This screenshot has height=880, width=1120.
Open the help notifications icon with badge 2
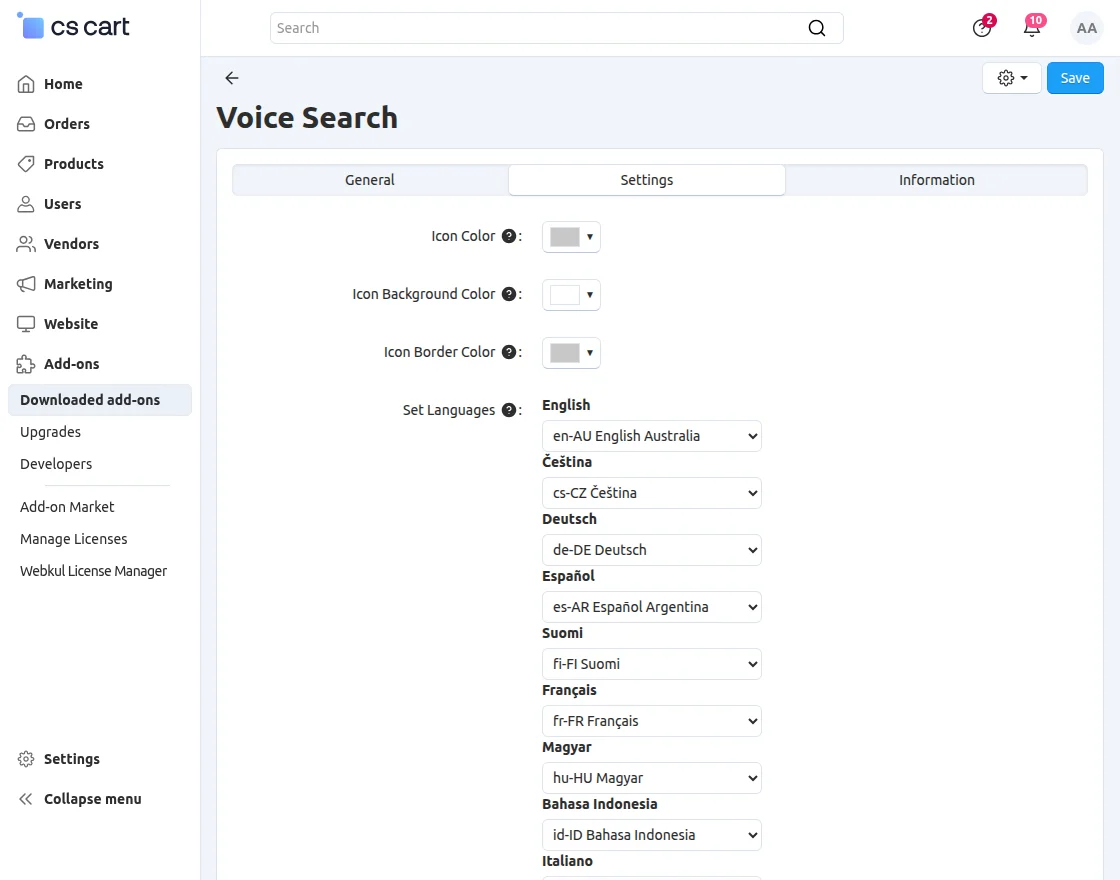pos(982,28)
